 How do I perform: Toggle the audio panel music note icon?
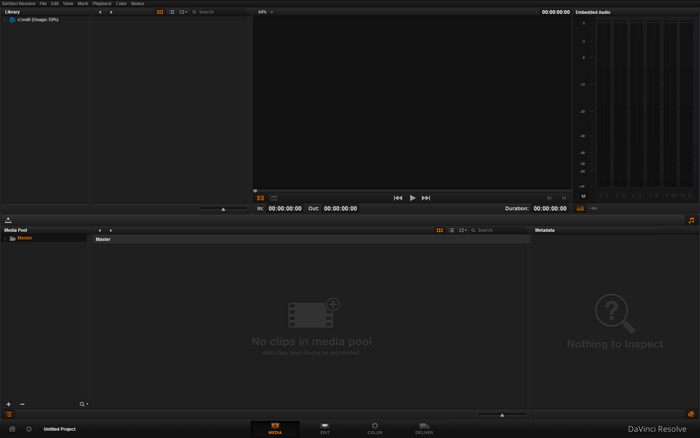[691, 220]
